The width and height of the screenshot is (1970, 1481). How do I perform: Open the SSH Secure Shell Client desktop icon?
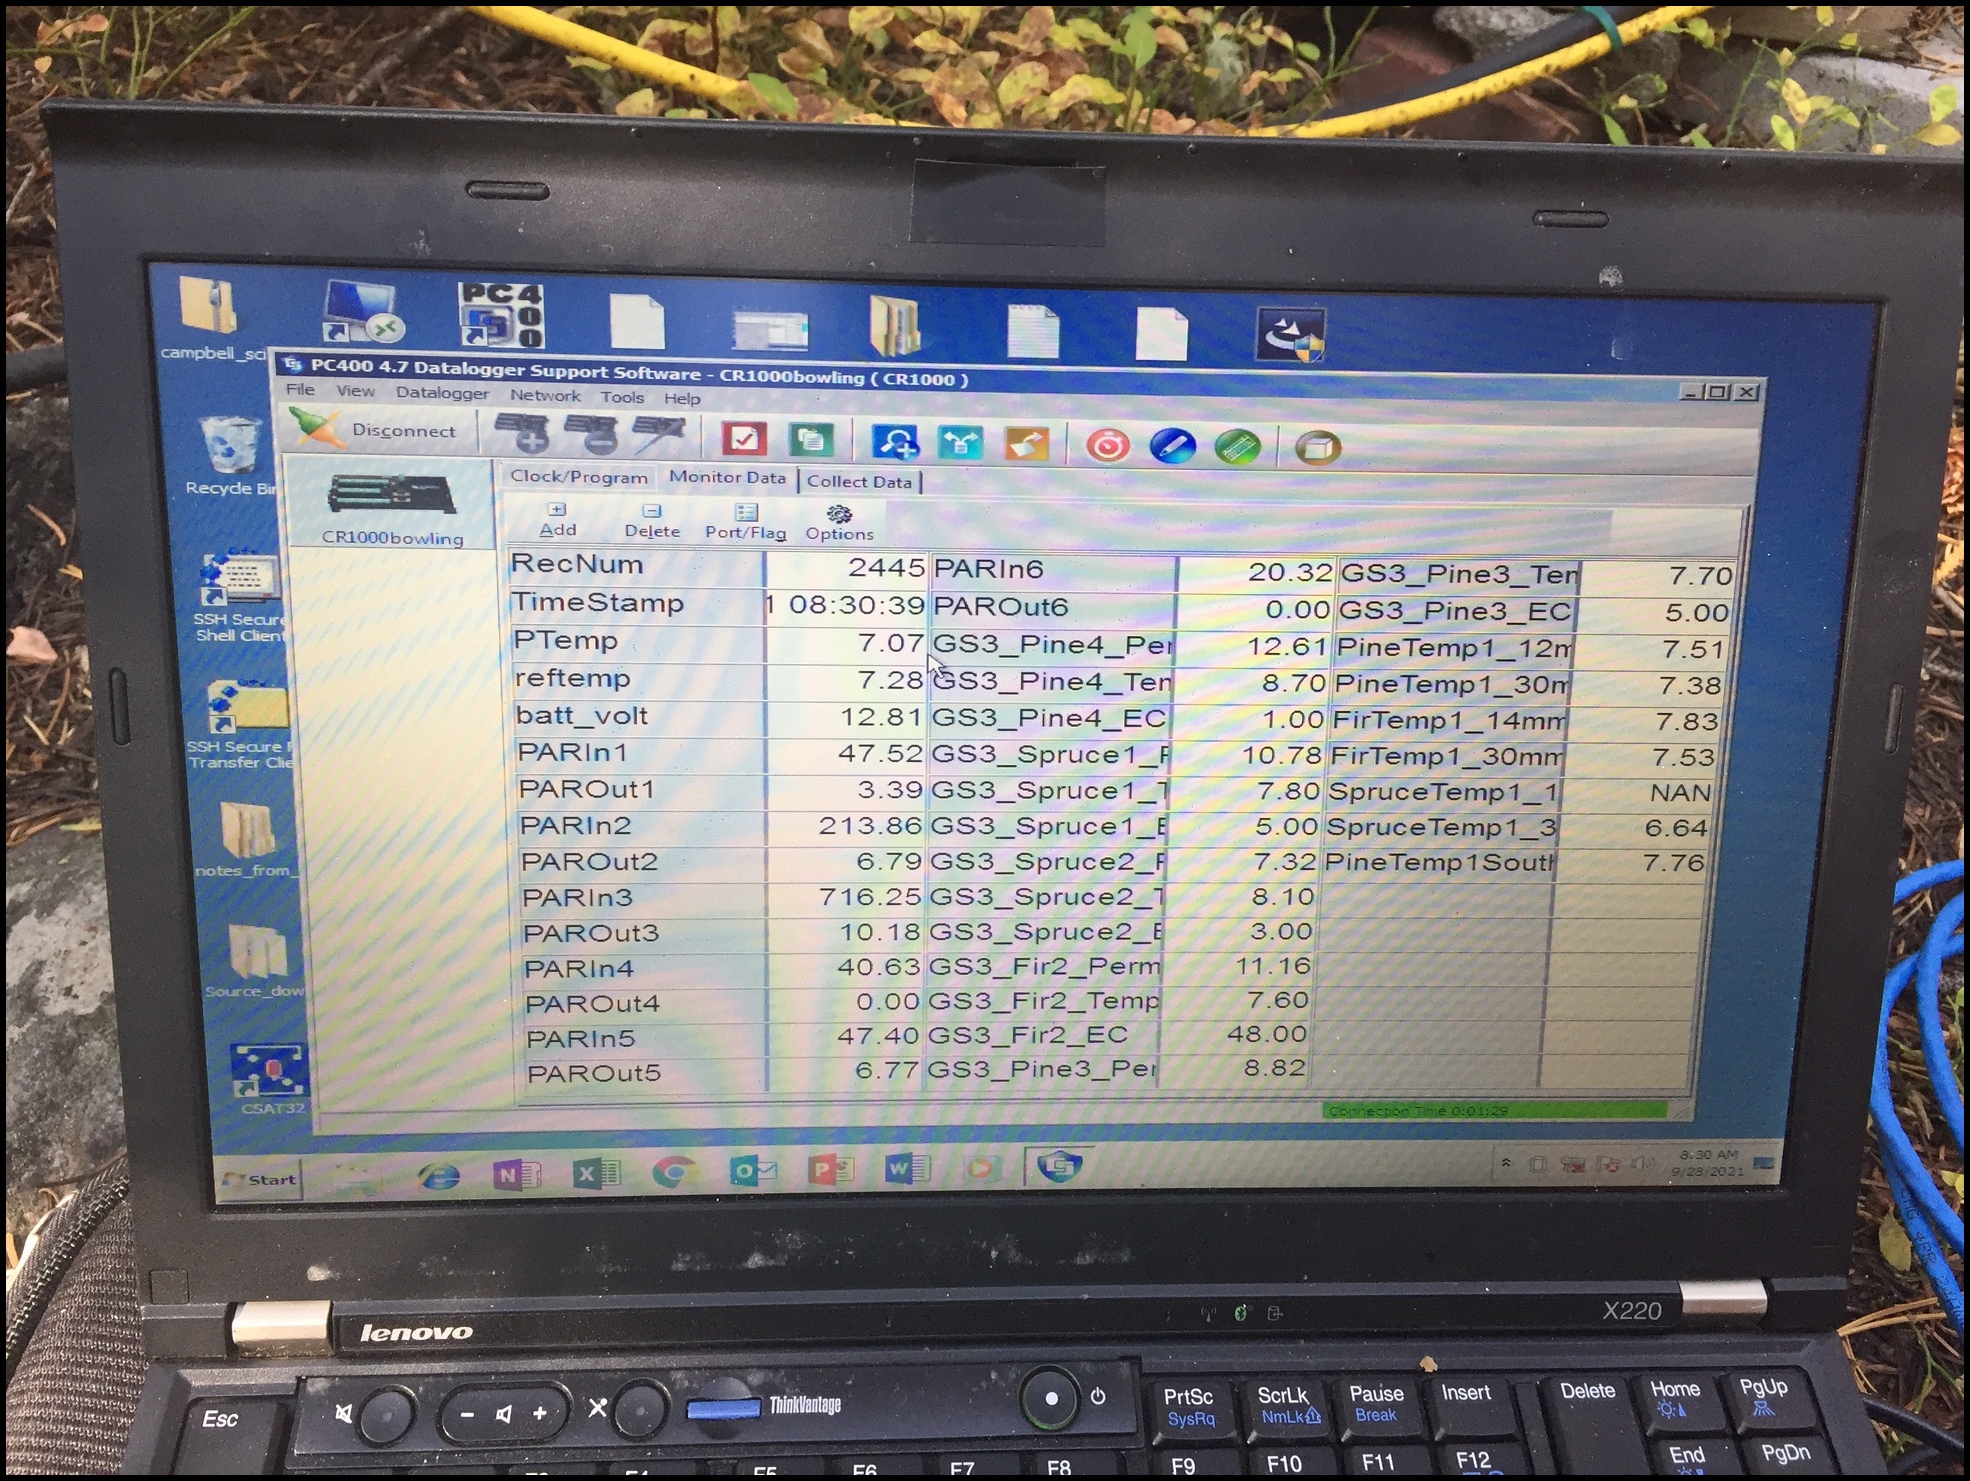(240, 597)
